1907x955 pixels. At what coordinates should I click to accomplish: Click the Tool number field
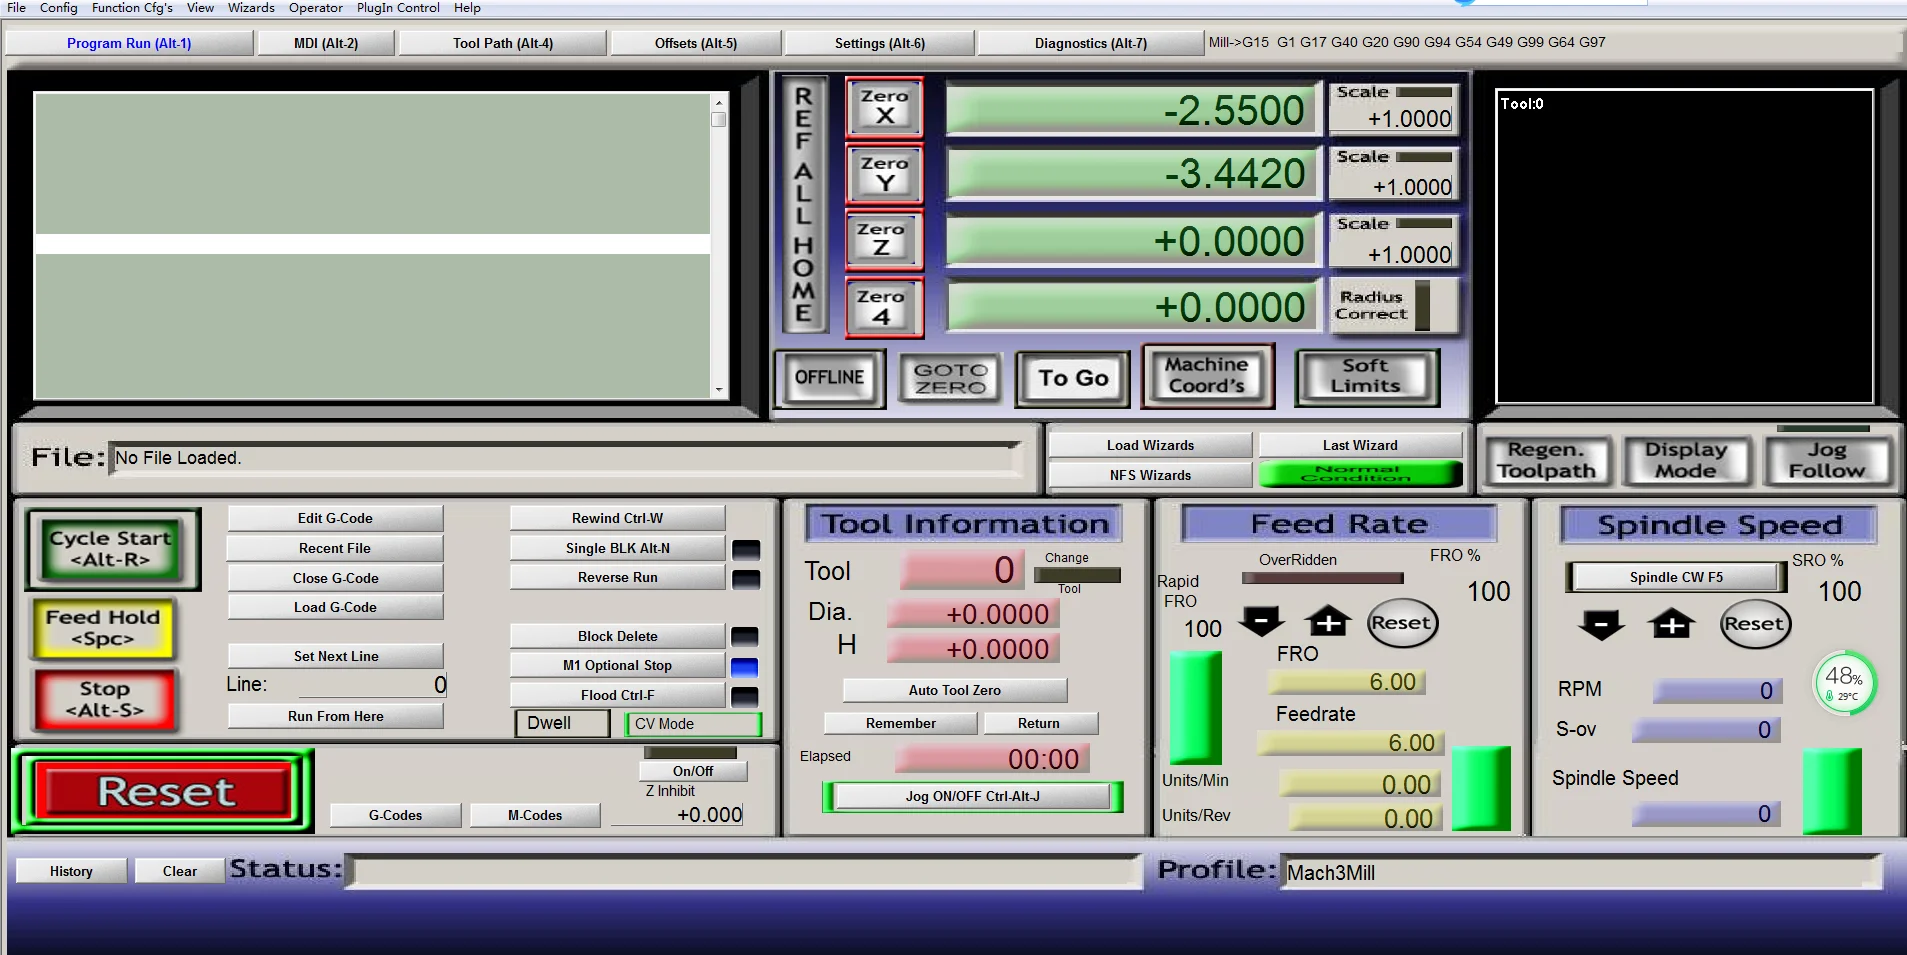pyautogui.click(x=962, y=570)
